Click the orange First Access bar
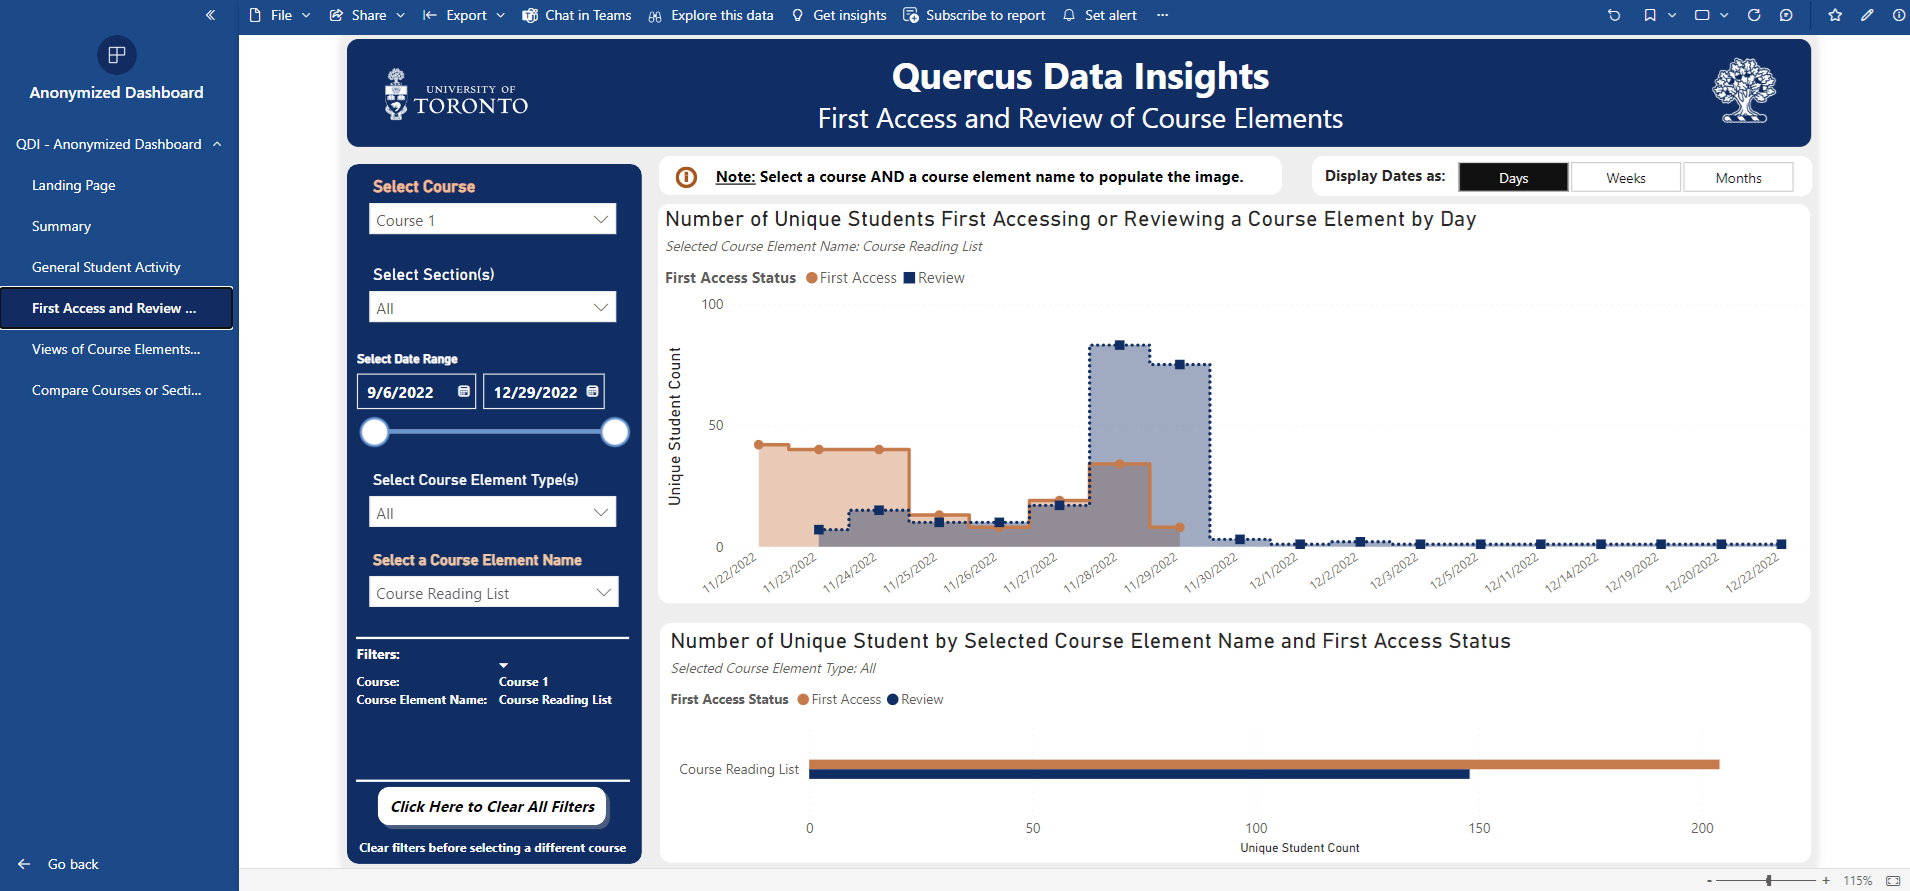Screen dimensions: 1910x891 click(x=1264, y=764)
